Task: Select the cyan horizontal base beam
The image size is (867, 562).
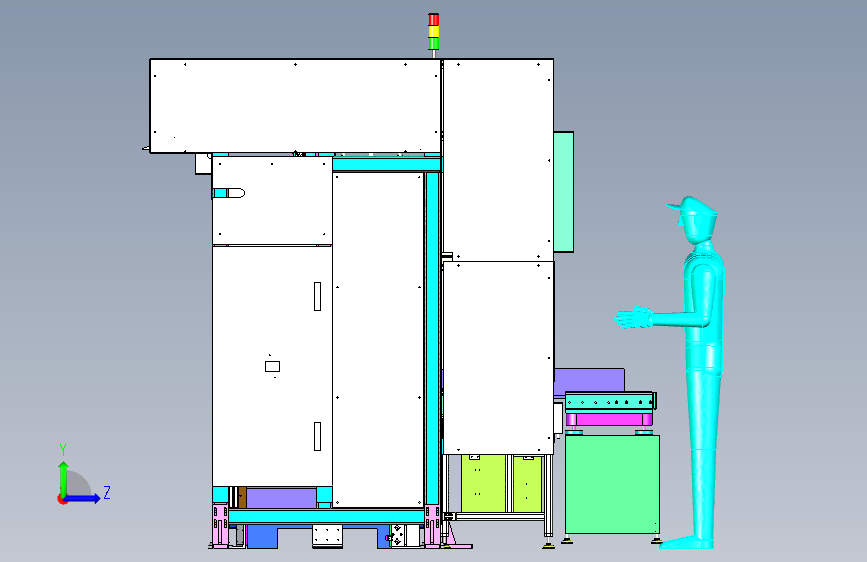Action: [326, 517]
